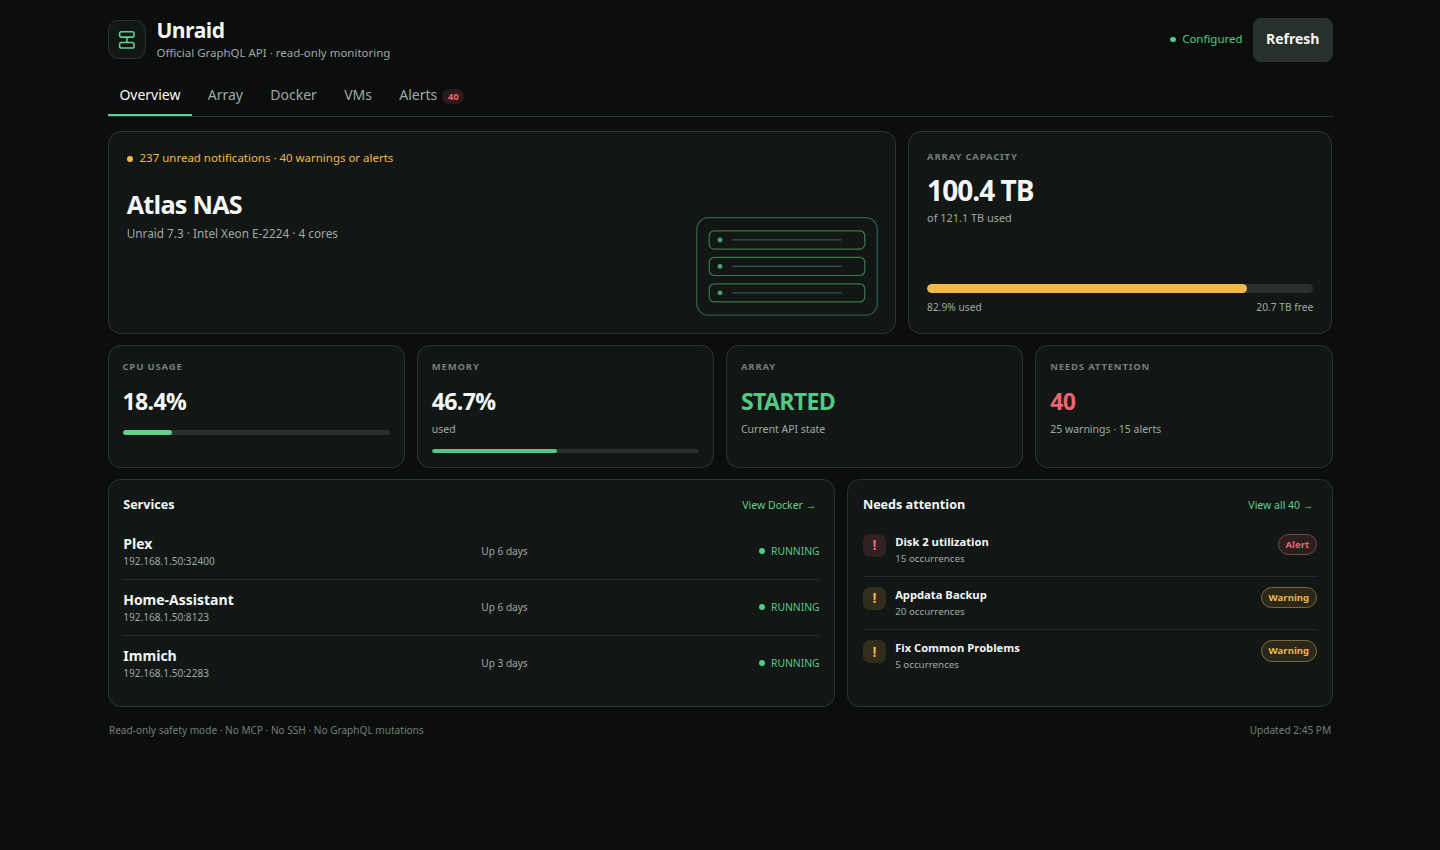The height and width of the screenshot is (850, 1440).
Task: Click the Updated 2:45 PM timestamp
Action: (x=1290, y=730)
